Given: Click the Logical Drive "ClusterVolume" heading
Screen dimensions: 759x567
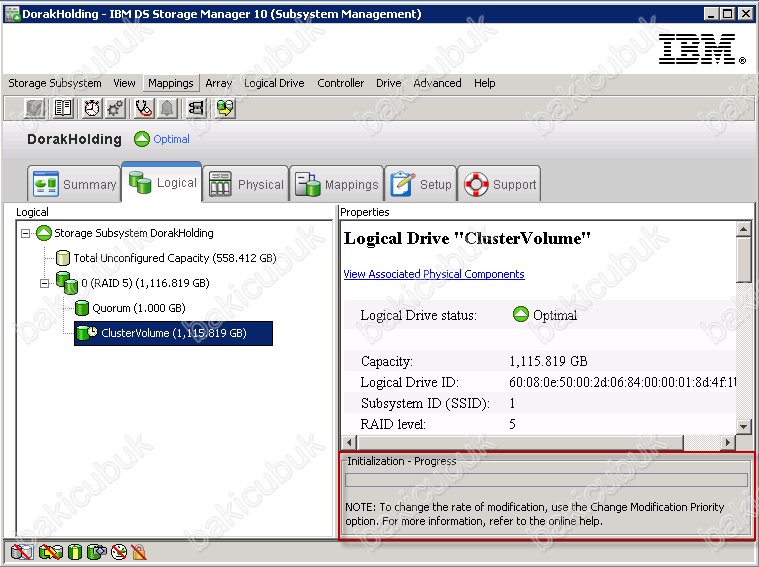Looking at the screenshot, I should [x=467, y=238].
